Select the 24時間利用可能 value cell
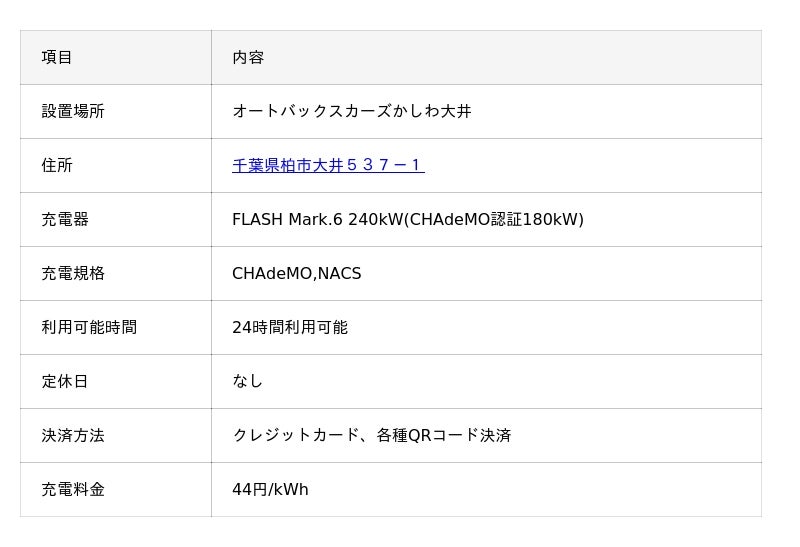 (290, 328)
